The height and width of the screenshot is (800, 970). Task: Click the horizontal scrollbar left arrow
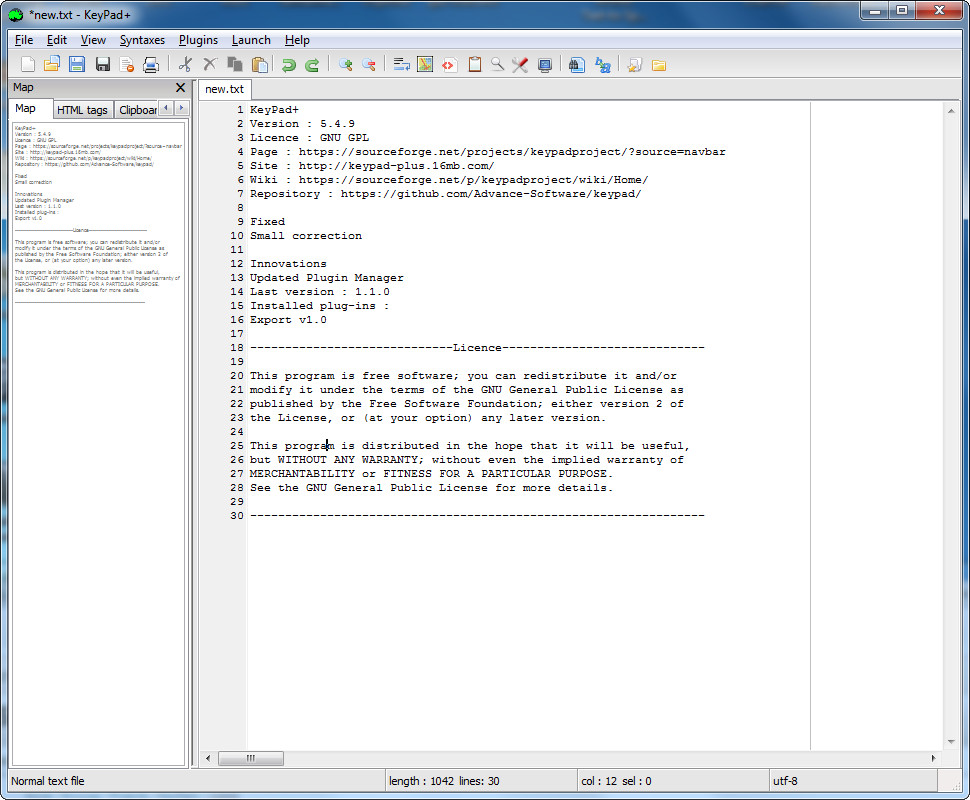[x=208, y=758]
